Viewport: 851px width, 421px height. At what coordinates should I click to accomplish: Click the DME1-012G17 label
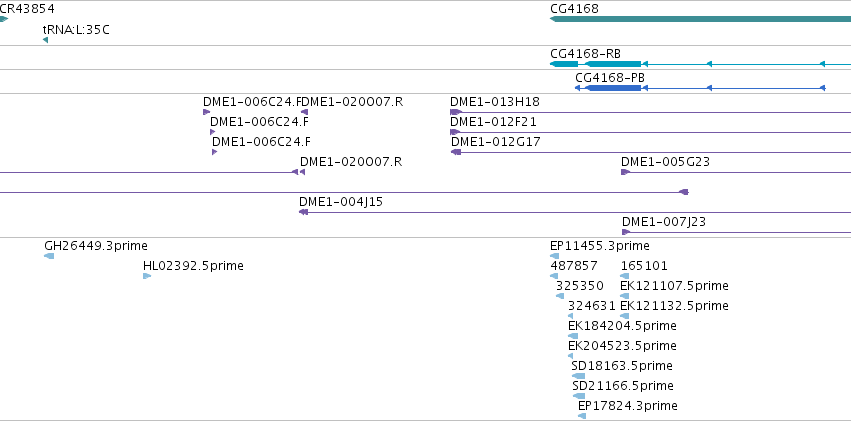(496, 142)
